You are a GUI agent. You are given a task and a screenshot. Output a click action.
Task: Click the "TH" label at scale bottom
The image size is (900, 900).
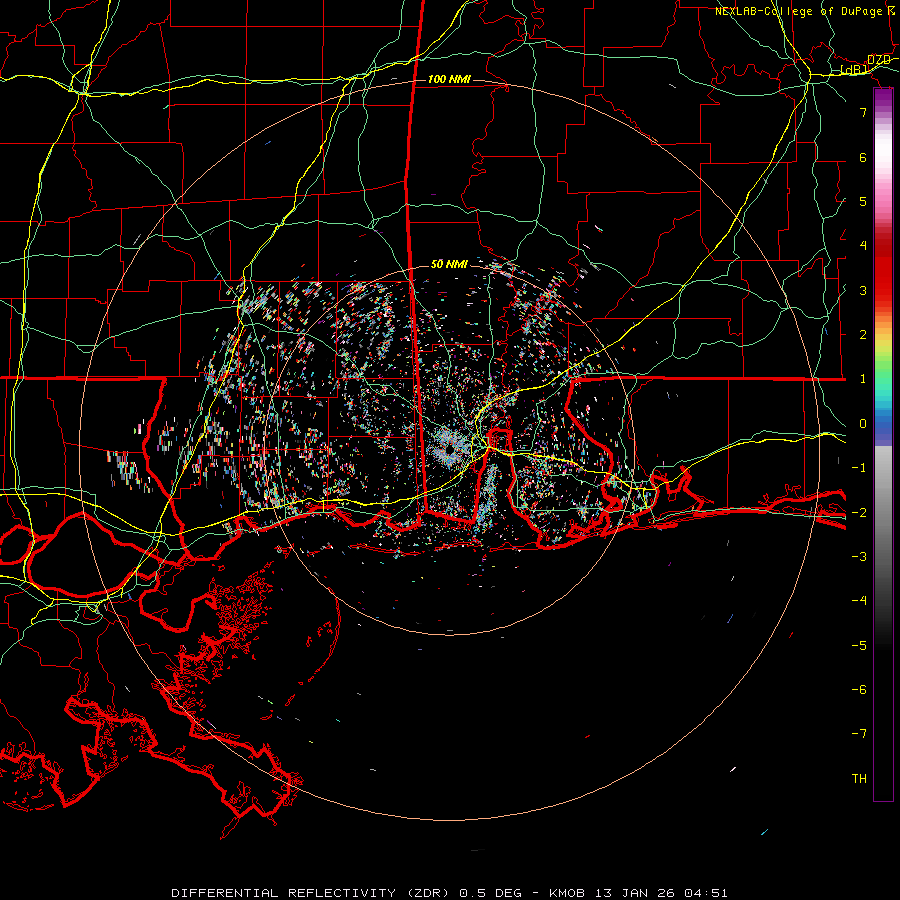tap(859, 779)
